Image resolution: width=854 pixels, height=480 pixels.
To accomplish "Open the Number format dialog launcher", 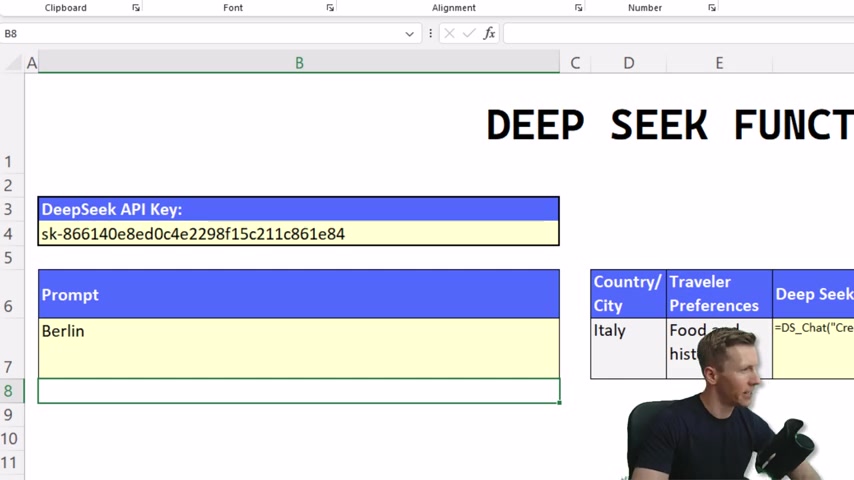I will click(x=712, y=8).
